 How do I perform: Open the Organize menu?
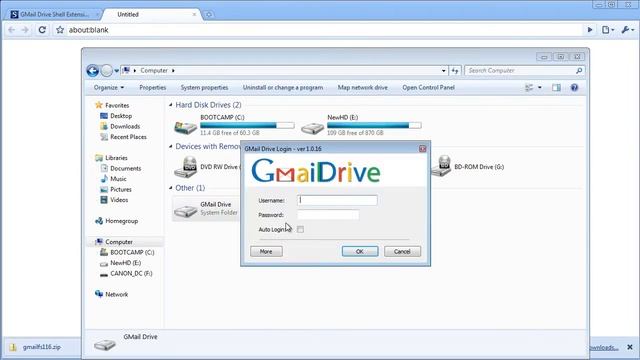[x=109, y=87]
